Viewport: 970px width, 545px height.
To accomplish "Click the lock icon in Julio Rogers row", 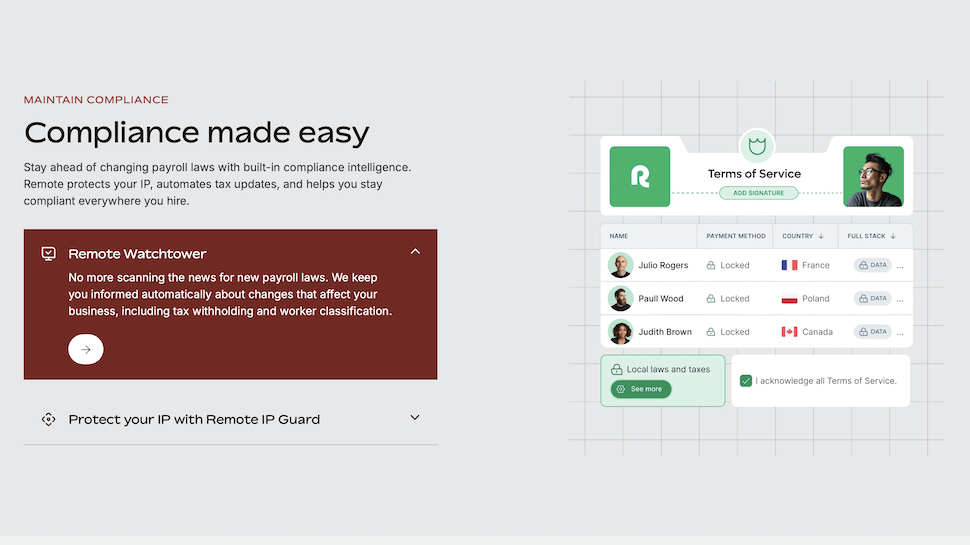I will tap(711, 265).
